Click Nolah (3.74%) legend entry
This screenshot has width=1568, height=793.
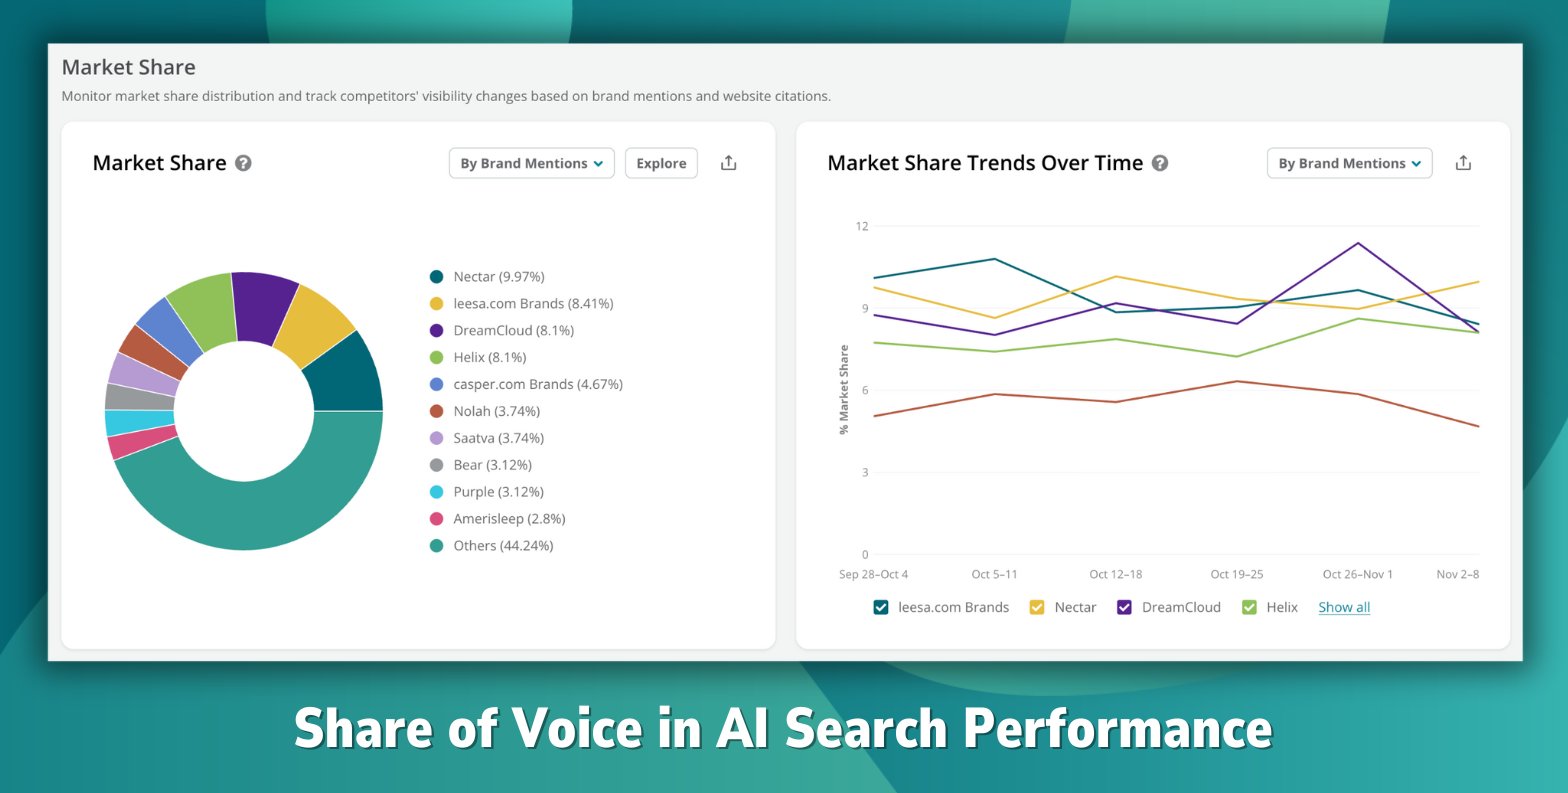(485, 411)
